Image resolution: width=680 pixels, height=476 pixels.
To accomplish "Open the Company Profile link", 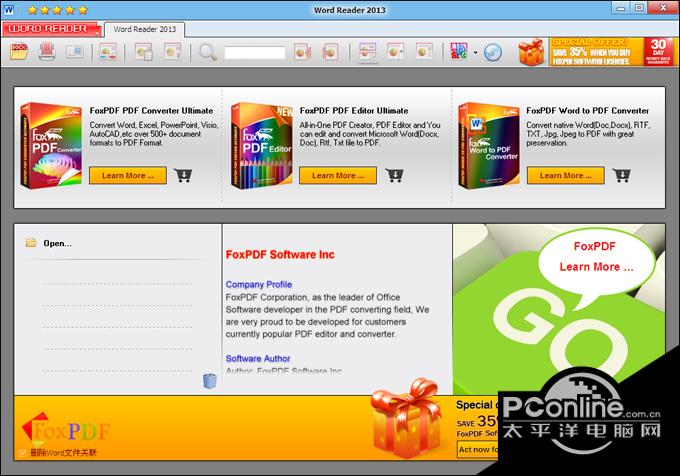I will point(258,284).
